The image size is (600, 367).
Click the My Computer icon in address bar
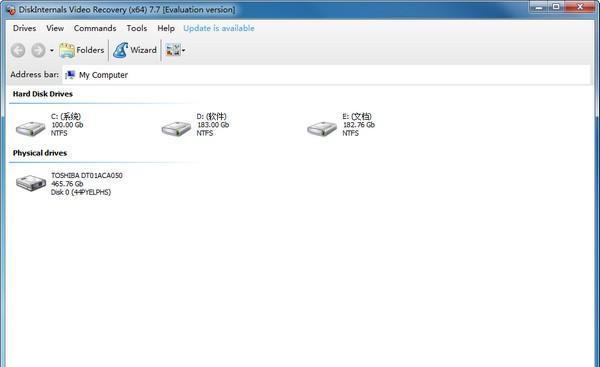click(x=70, y=75)
